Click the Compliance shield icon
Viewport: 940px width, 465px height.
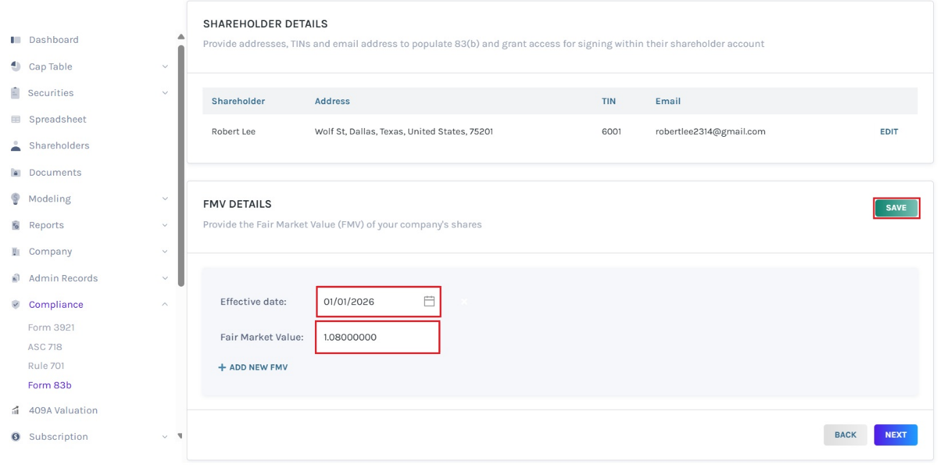(x=16, y=304)
